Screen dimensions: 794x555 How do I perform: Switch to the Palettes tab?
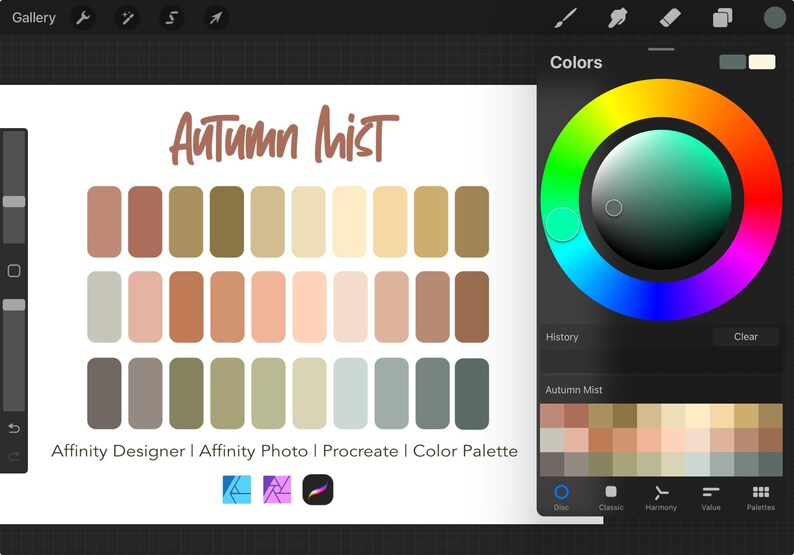coord(761,497)
